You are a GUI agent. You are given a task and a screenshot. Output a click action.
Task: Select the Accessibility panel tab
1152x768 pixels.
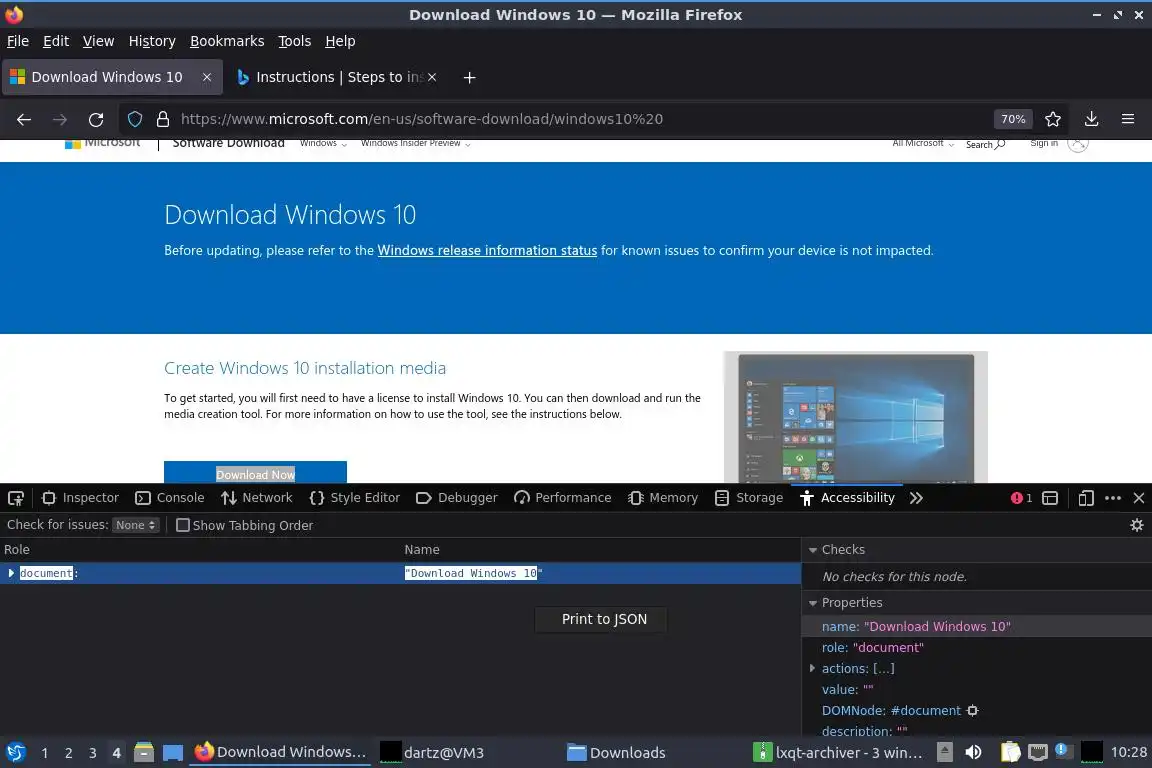[847, 498]
